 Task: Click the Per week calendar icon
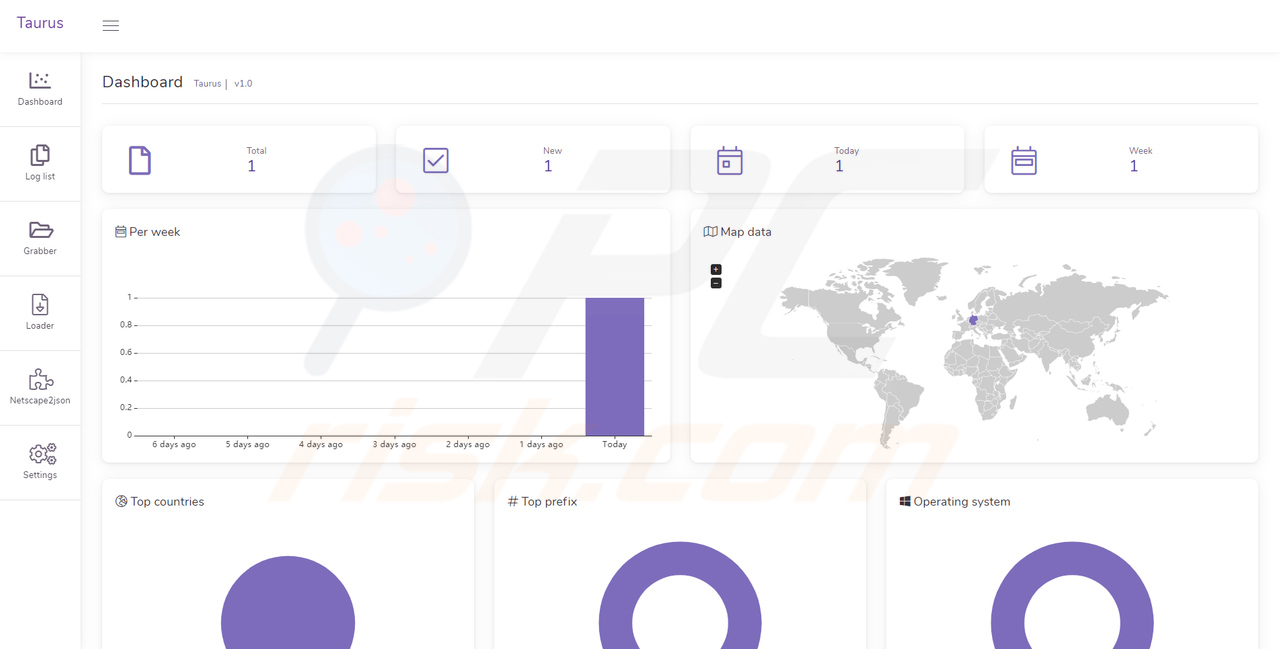pos(121,232)
